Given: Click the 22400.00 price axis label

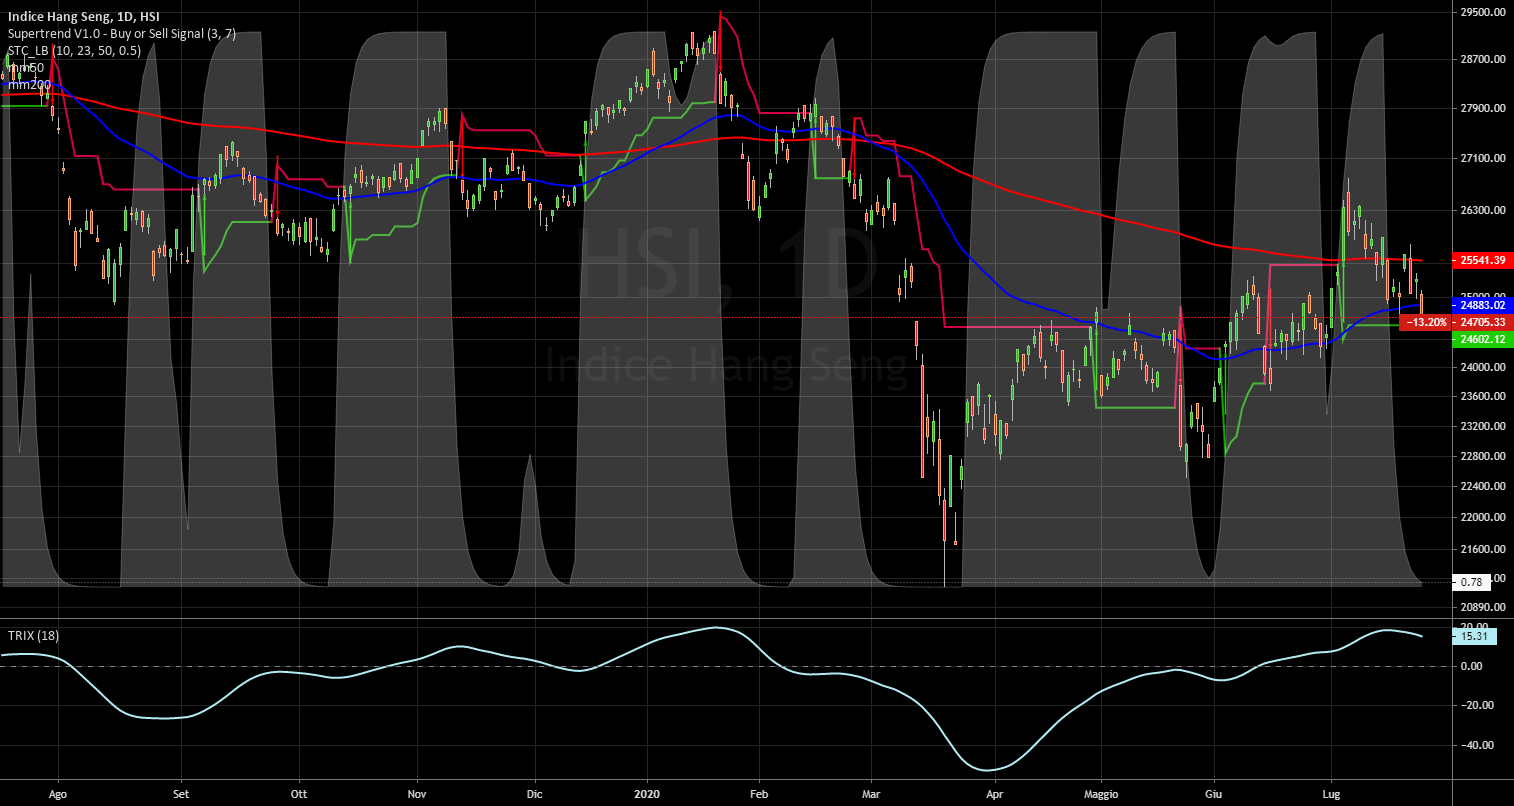Looking at the screenshot, I should click(x=1483, y=487).
